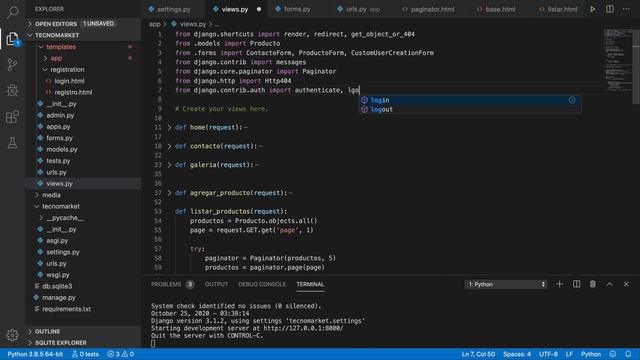Create a new terminal with plus icon
Screen dimensions: 640x360
pyautogui.click(x=560, y=284)
